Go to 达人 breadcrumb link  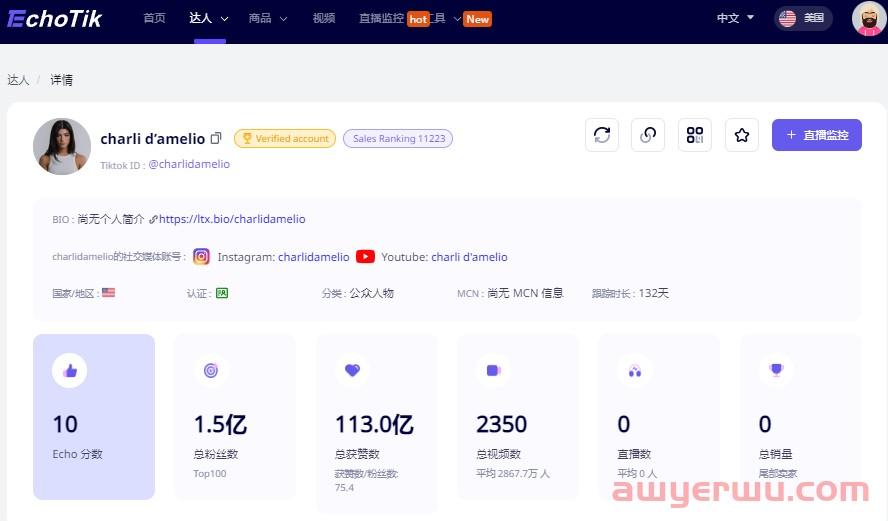point(18,80)
